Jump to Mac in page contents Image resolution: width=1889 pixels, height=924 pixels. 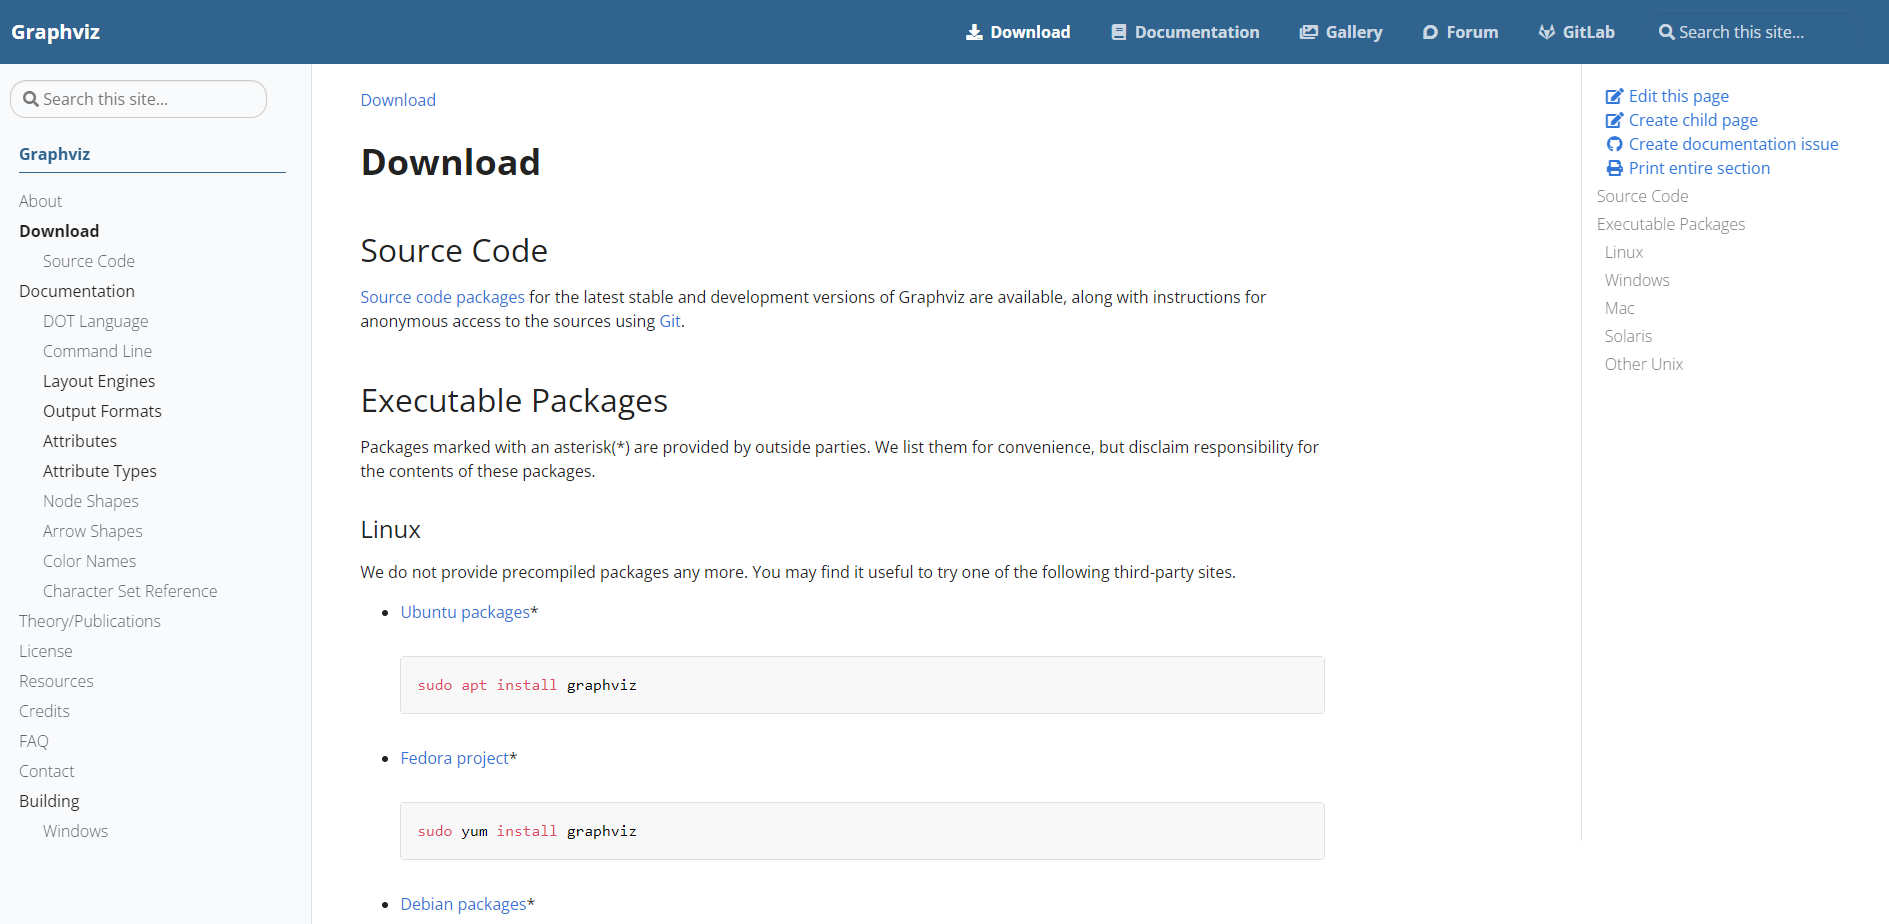1620,308
